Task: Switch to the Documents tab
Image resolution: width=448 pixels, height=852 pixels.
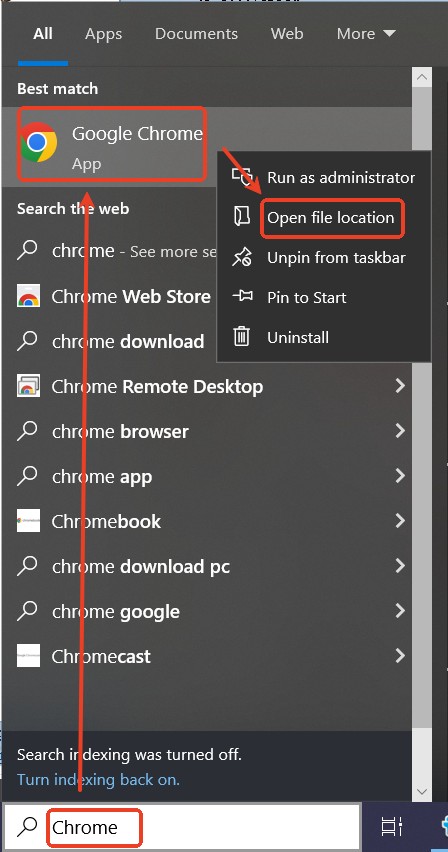Action: click(196, 34)
